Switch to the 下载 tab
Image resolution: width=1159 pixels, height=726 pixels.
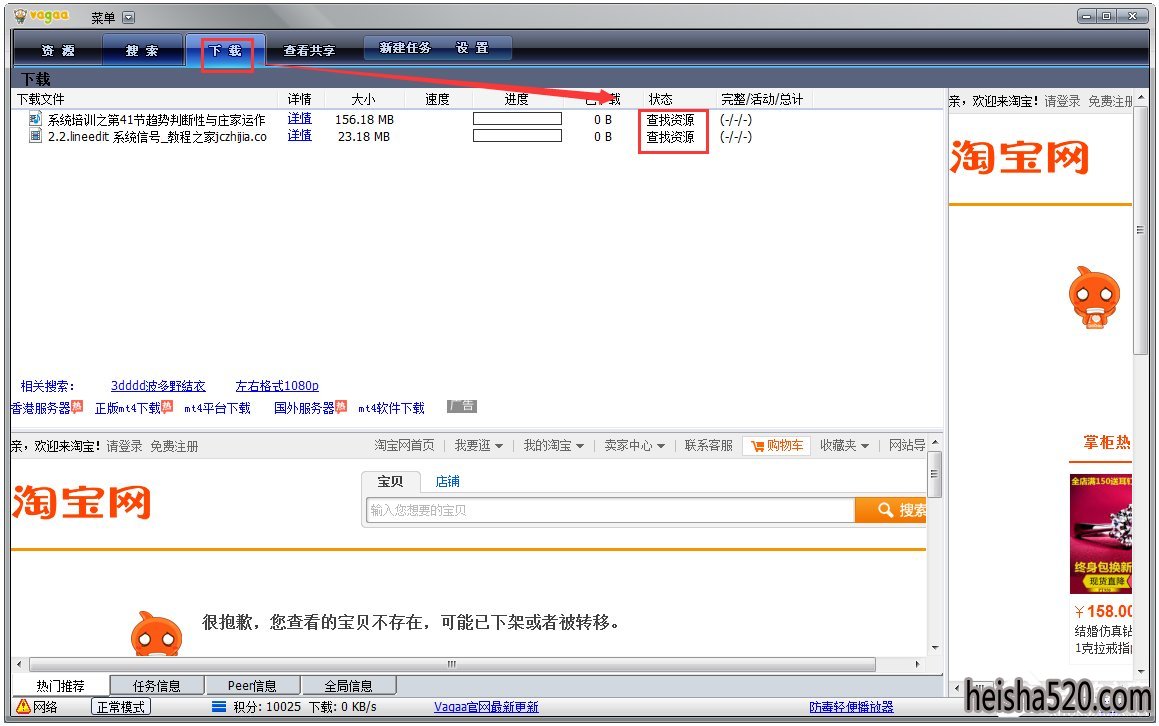(225, 51)
